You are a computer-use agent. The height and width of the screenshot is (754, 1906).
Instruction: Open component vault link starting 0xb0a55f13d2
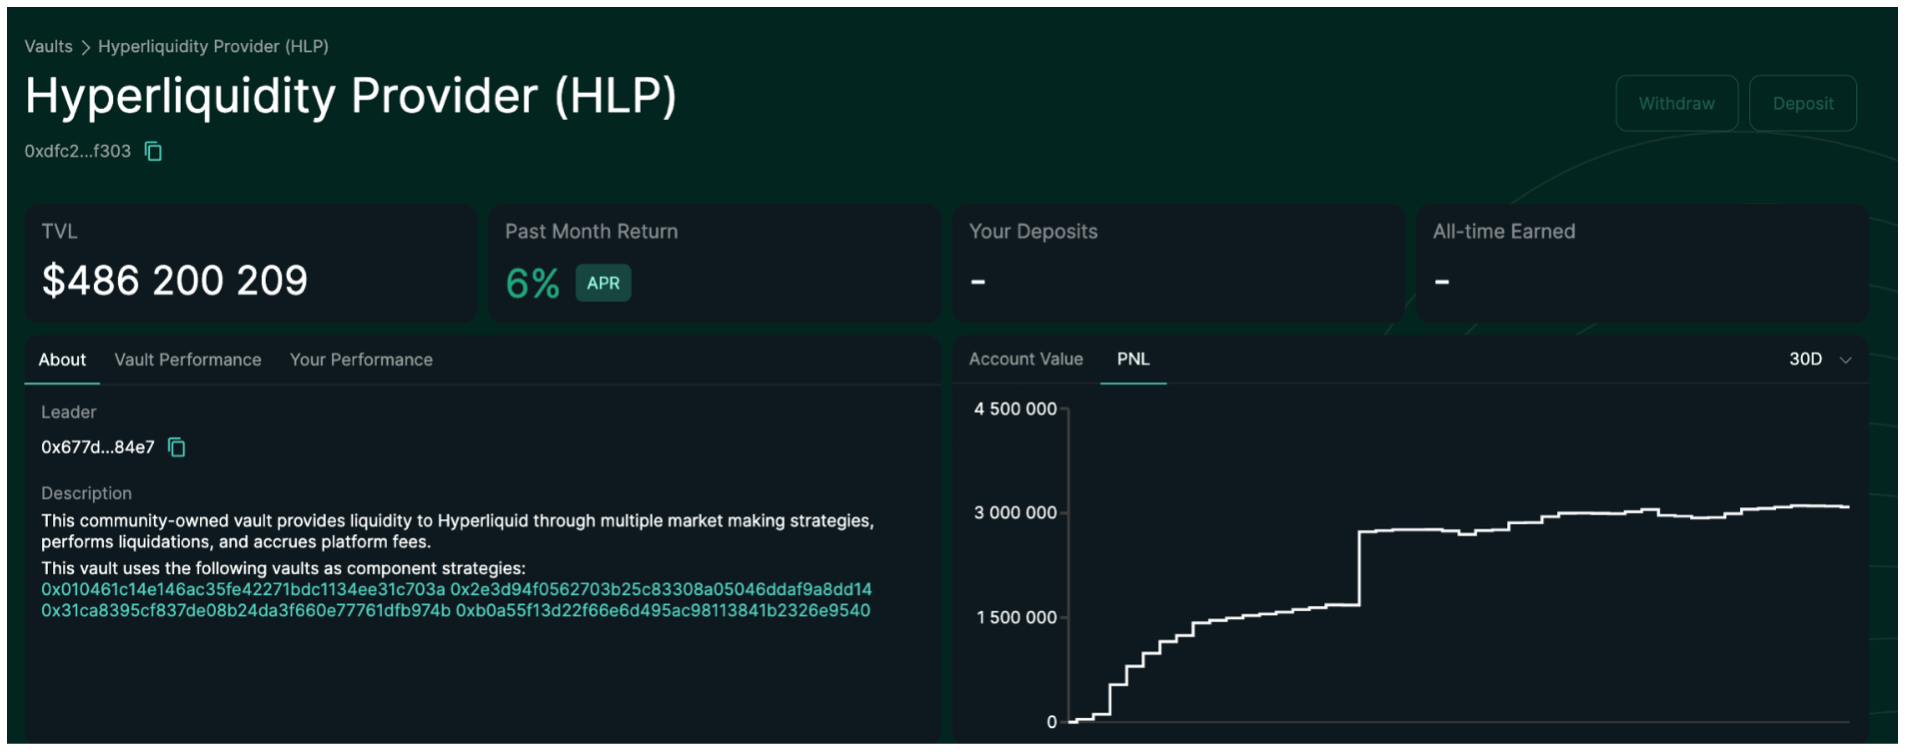662,611
